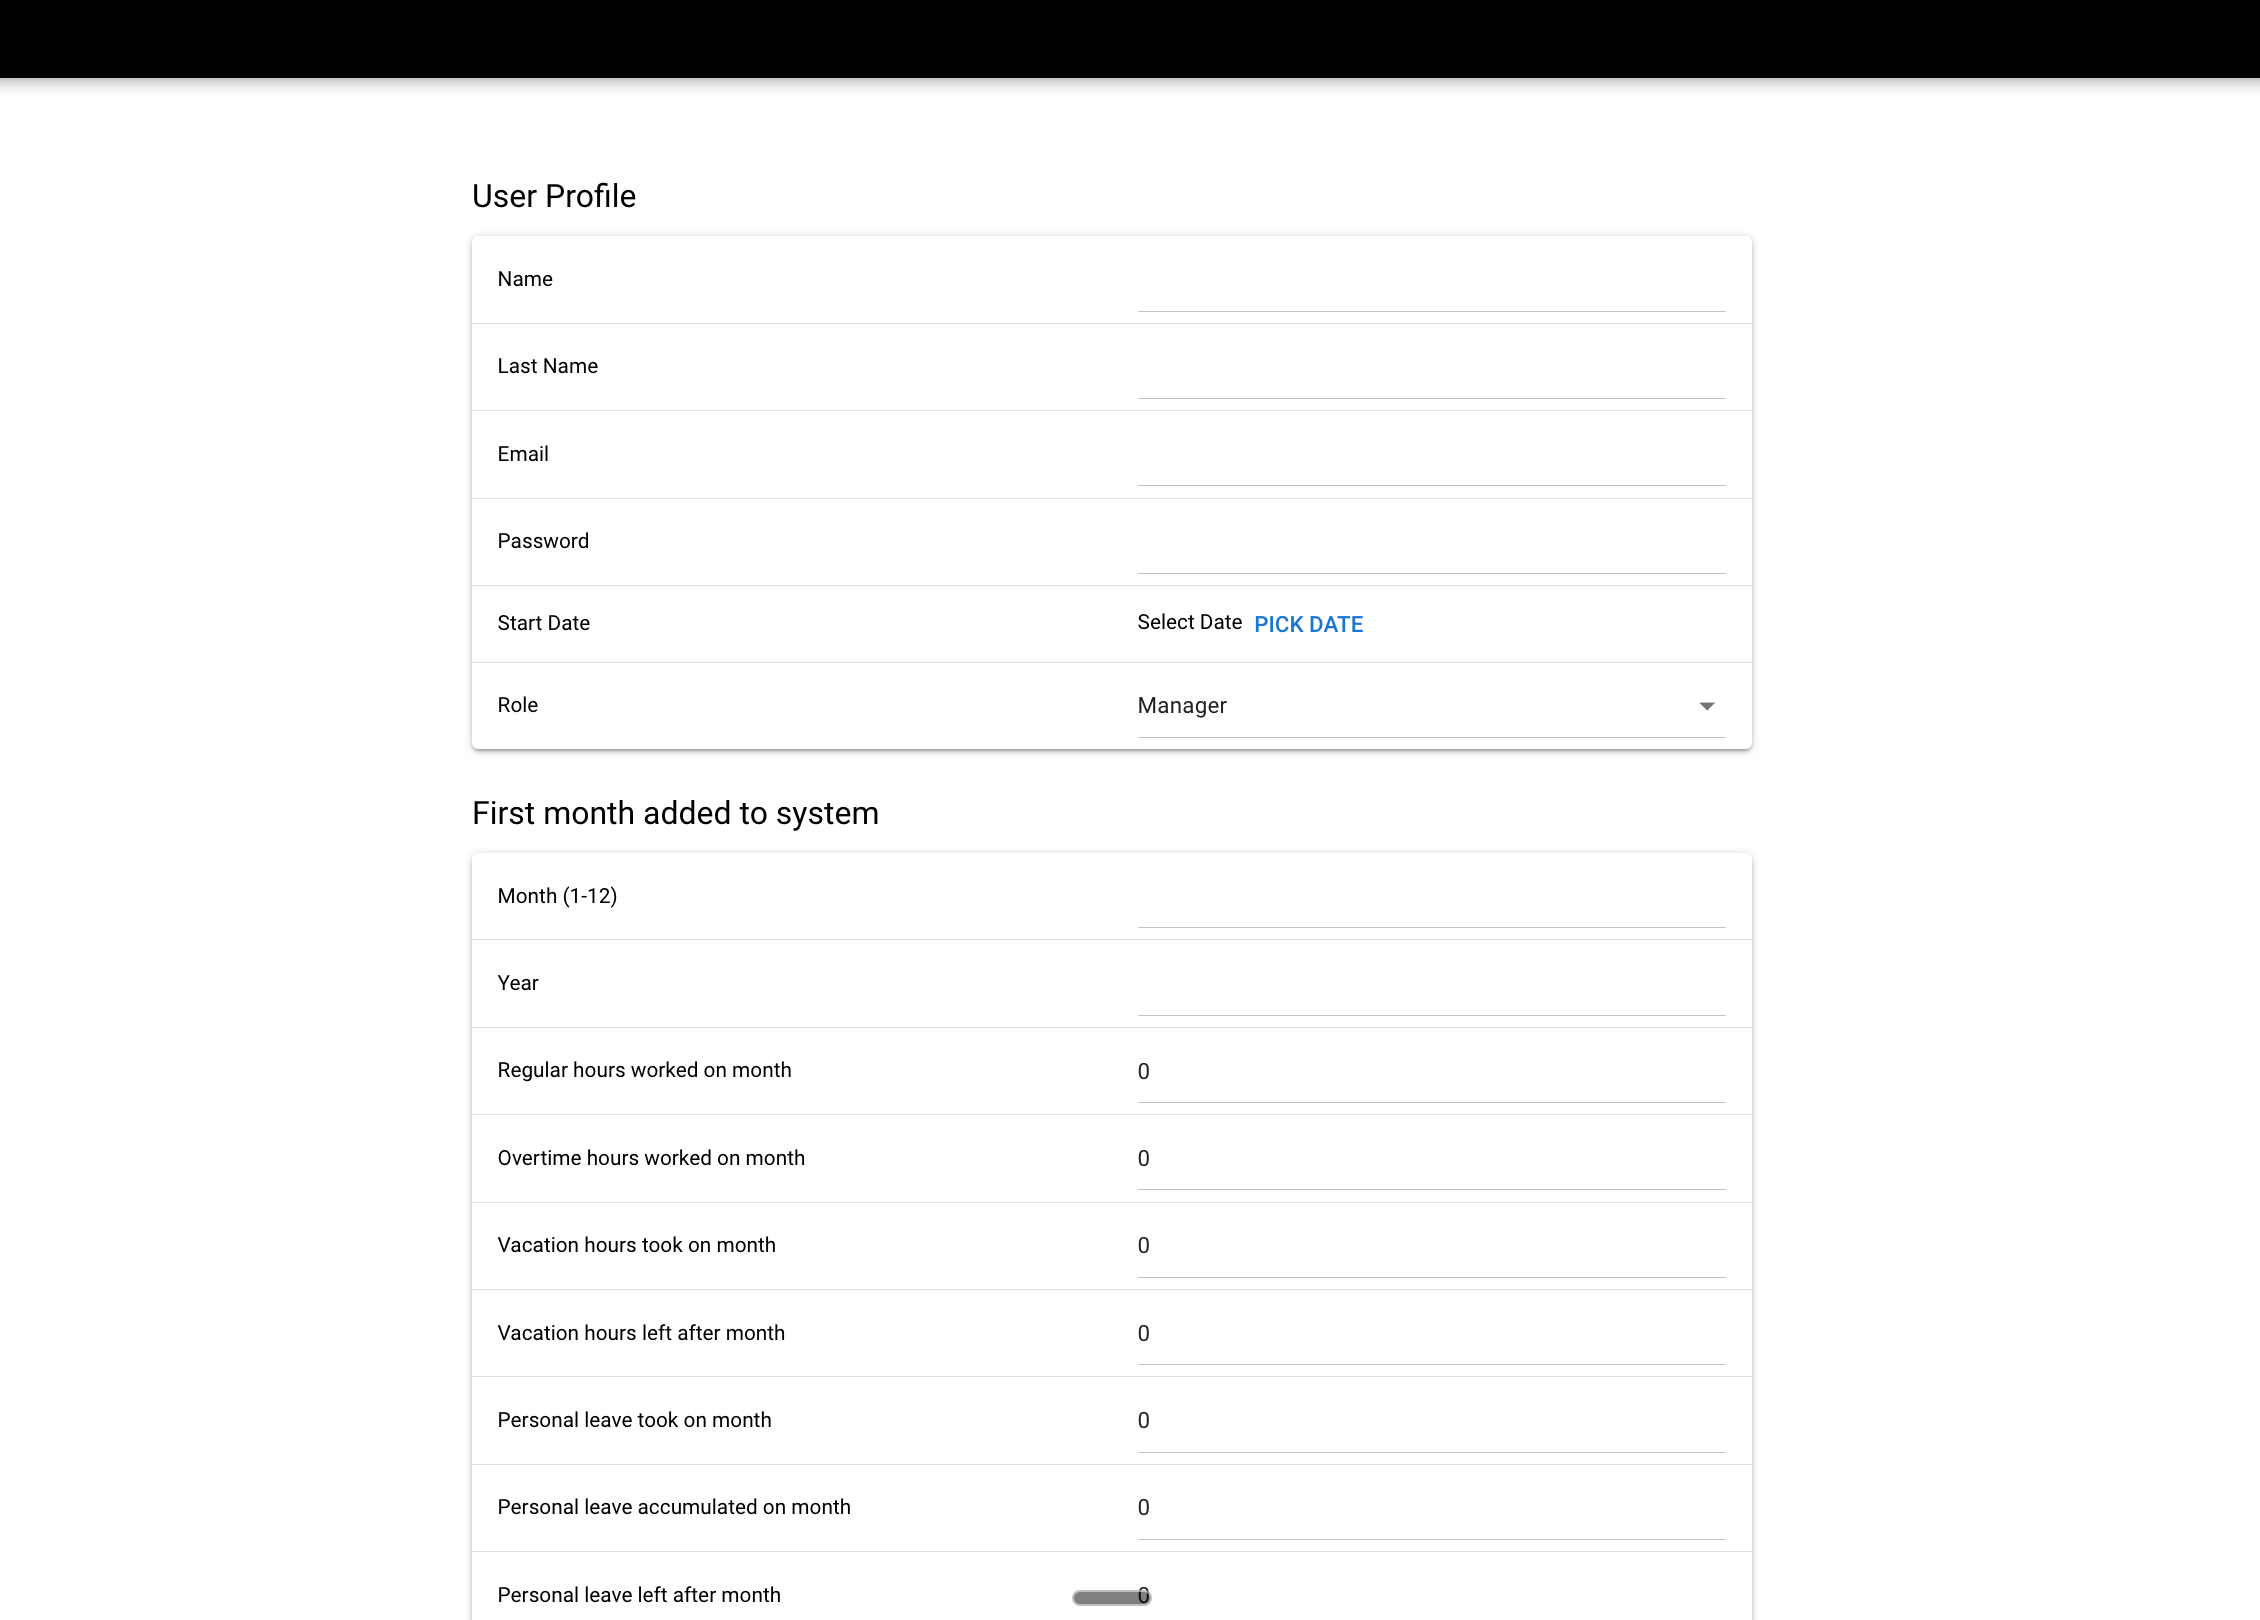Click the First month added to system heading
The height and width of the screenshot is (1620, 2260).
point(675,813)
